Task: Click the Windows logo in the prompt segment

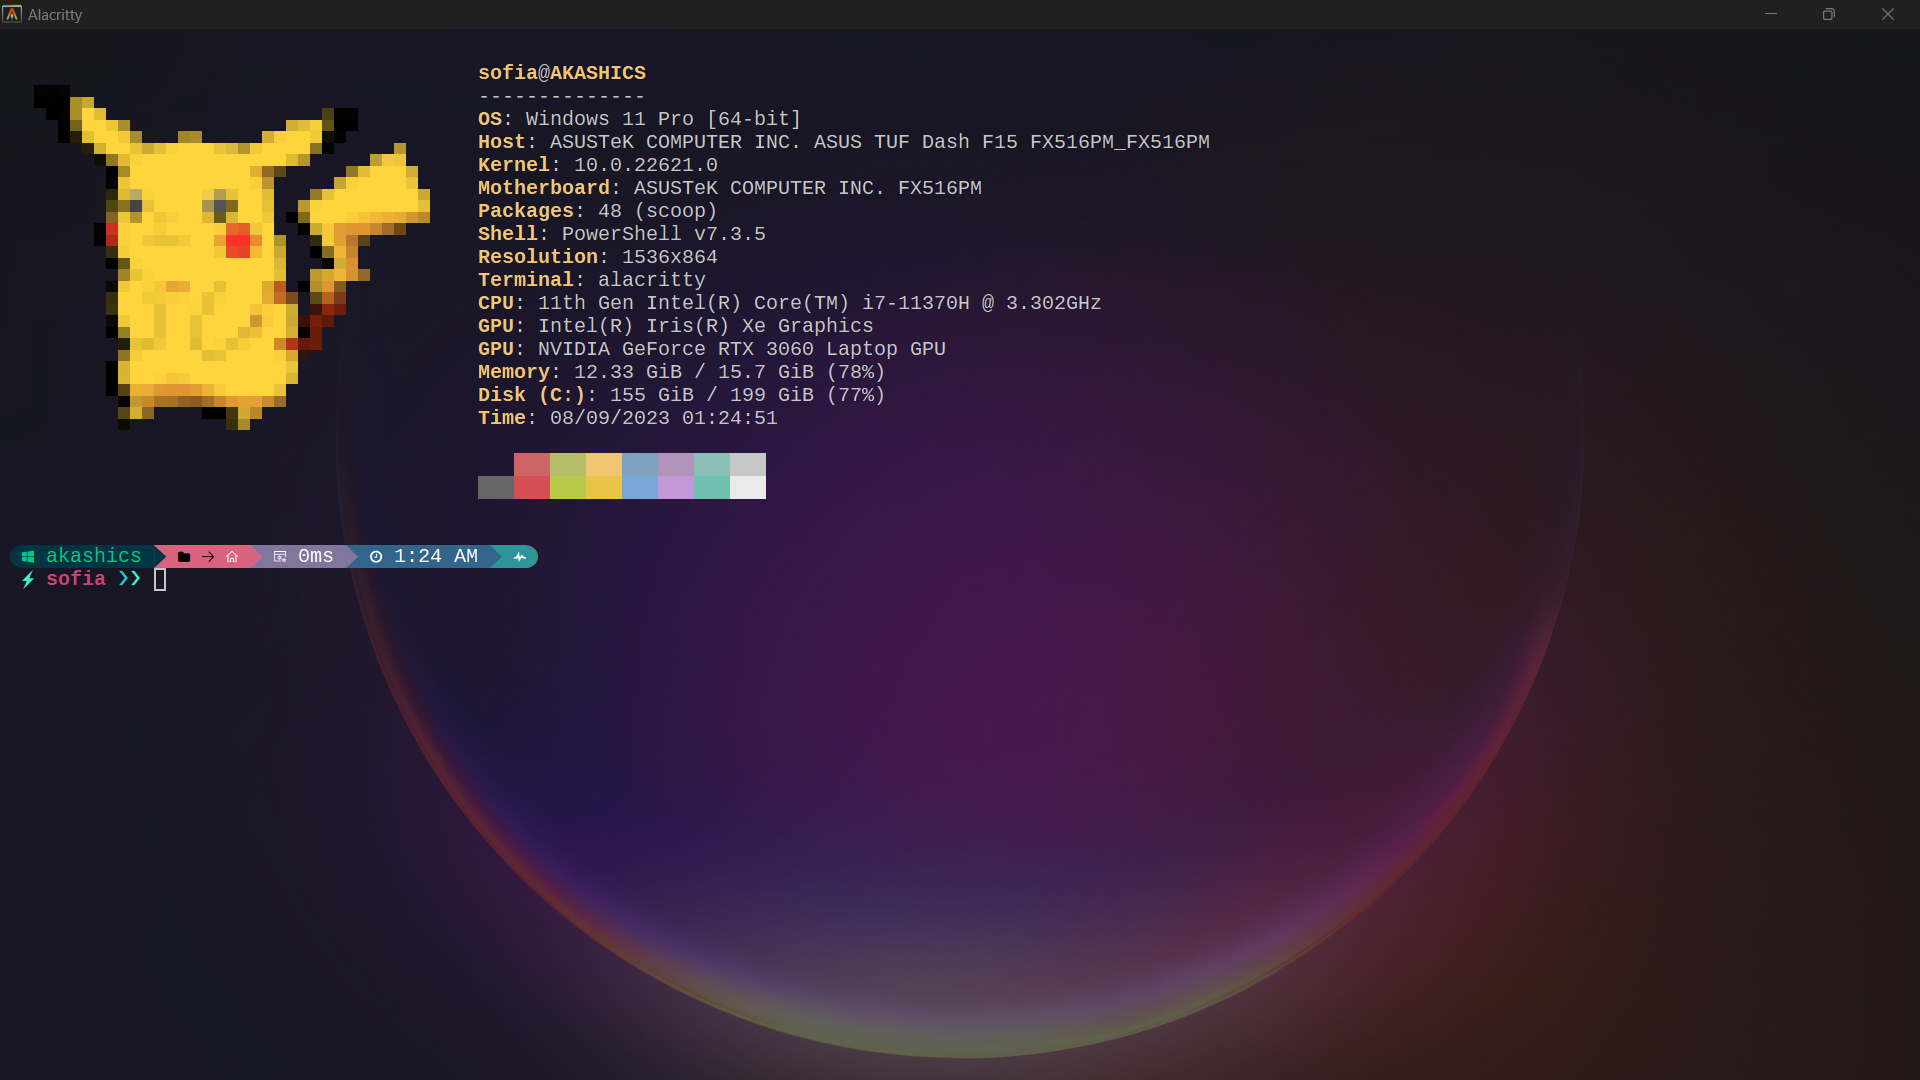Action: (x=27, y=557)
